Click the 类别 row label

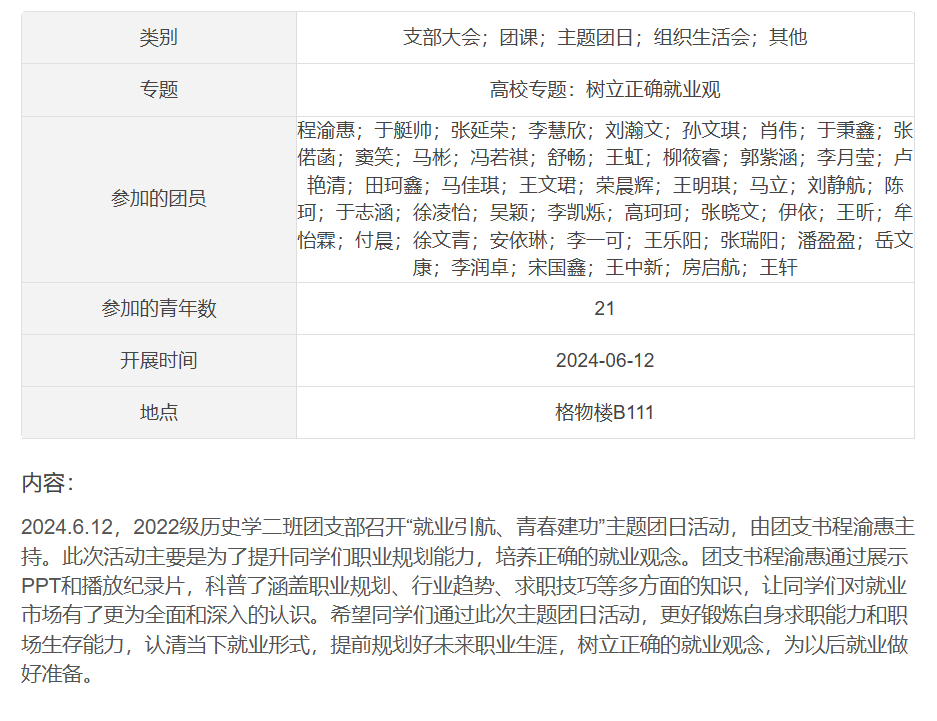(x=158, y=38)
